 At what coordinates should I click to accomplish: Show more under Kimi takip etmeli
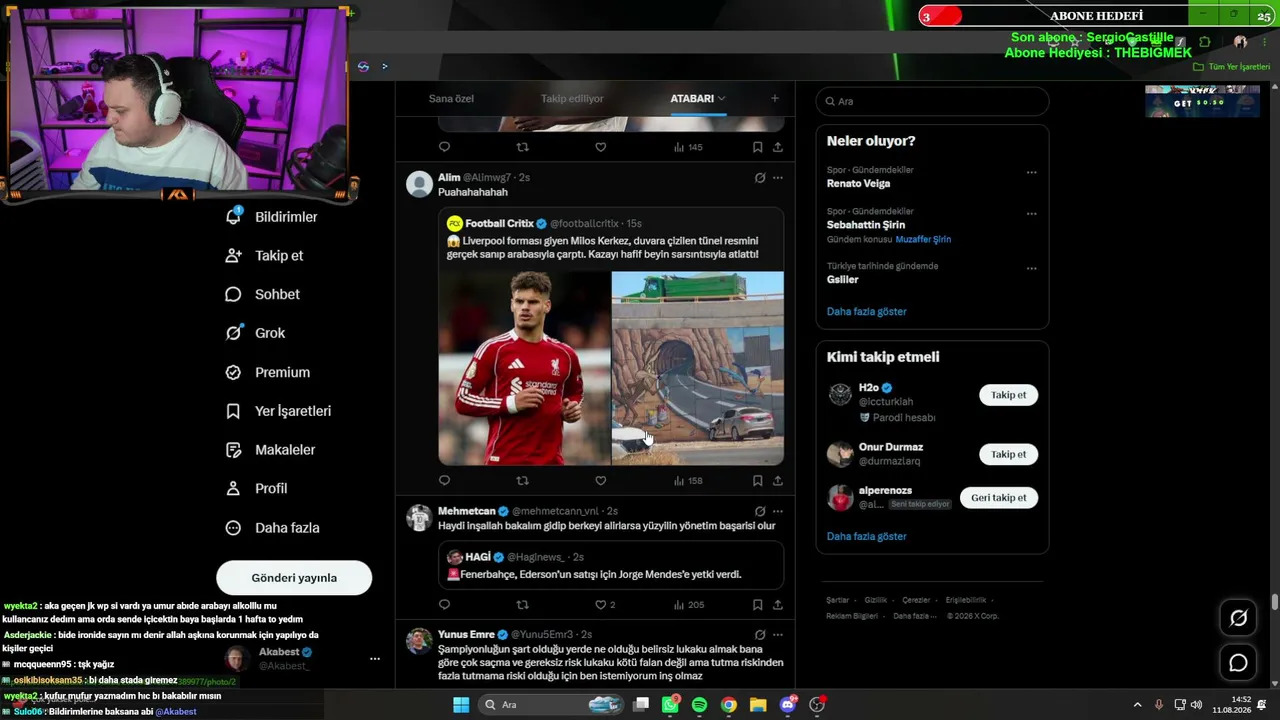[866, 537]
